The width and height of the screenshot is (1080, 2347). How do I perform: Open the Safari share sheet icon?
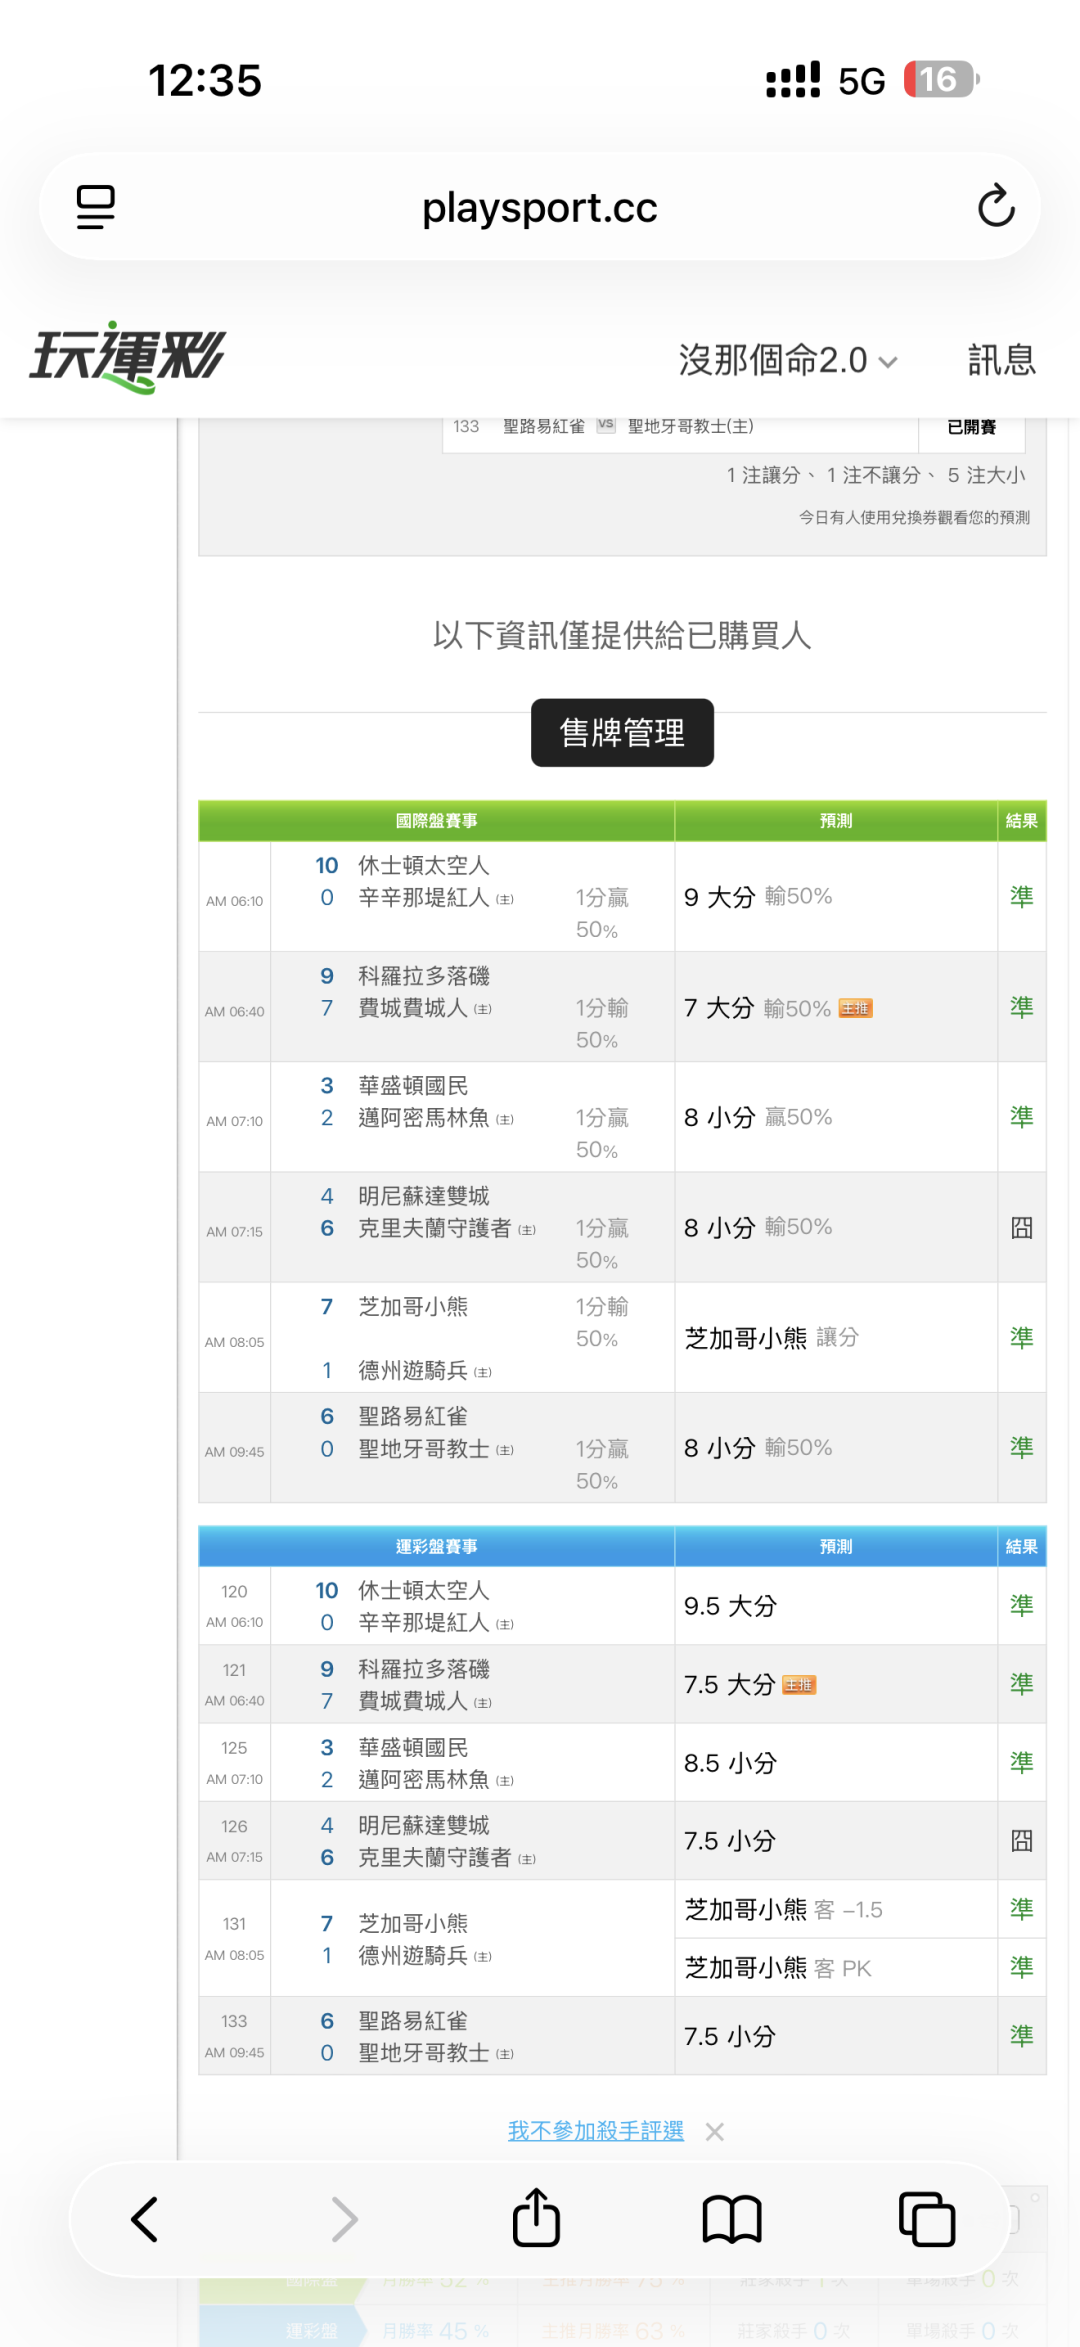coord(536,2217)
